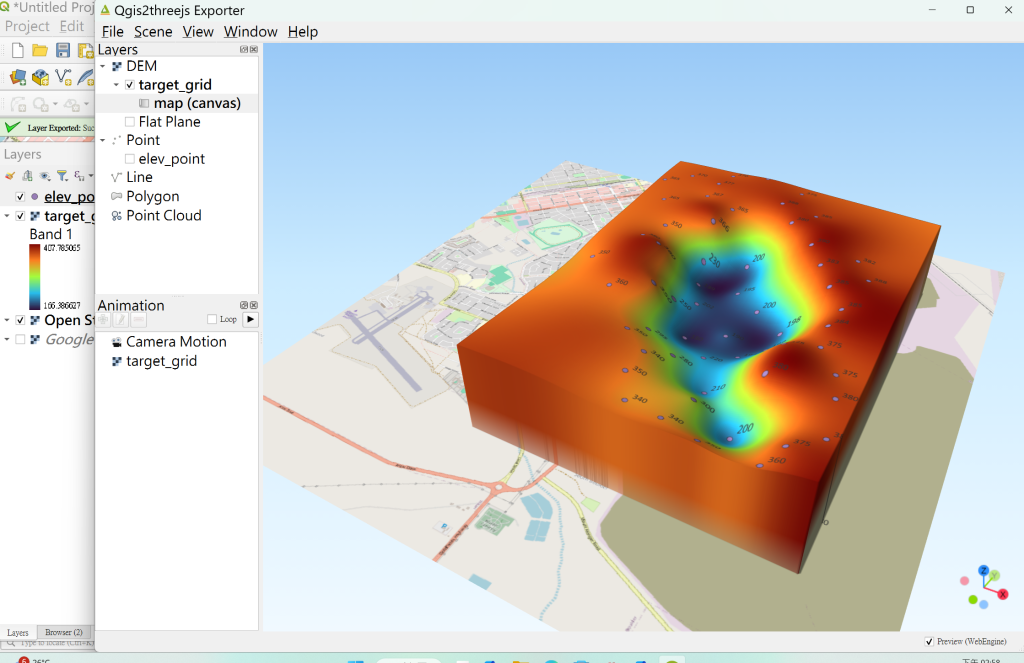Open dropdown arrow beside second digitizing icon
This screenshot has height=663, width=1024.
click(x=56, y=105)
